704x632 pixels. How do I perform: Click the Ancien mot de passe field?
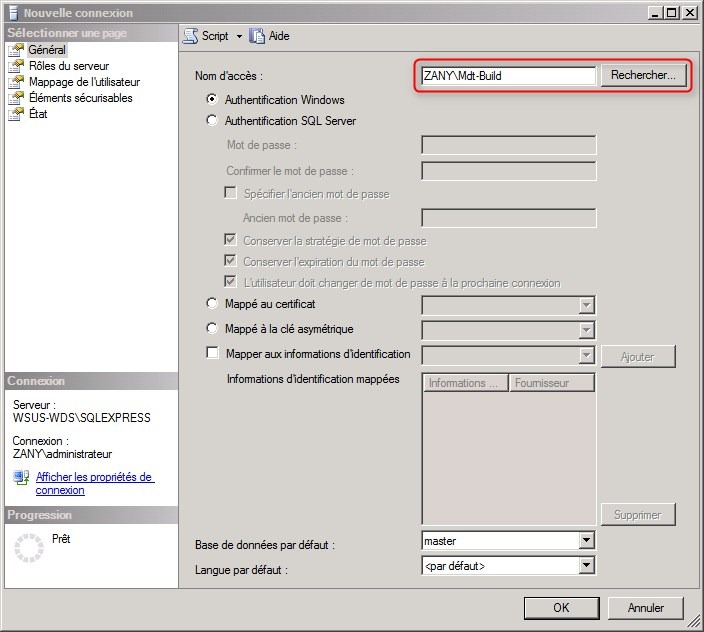coord(509,218)
